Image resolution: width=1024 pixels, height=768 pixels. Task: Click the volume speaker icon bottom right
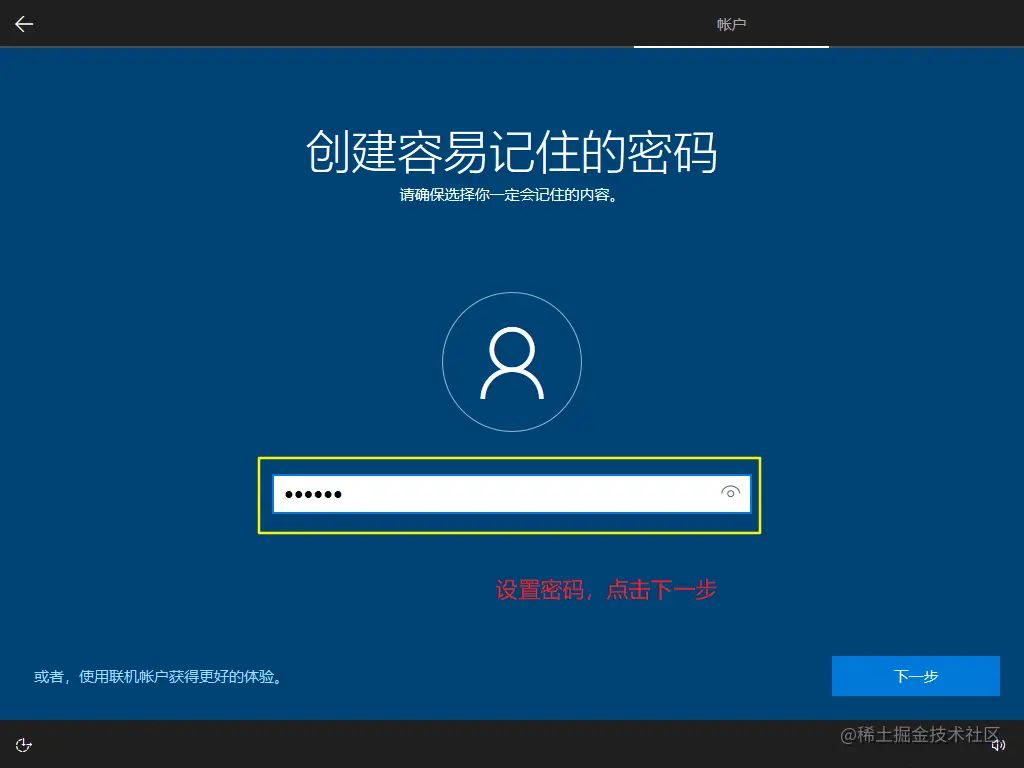(x=999, y=744)
